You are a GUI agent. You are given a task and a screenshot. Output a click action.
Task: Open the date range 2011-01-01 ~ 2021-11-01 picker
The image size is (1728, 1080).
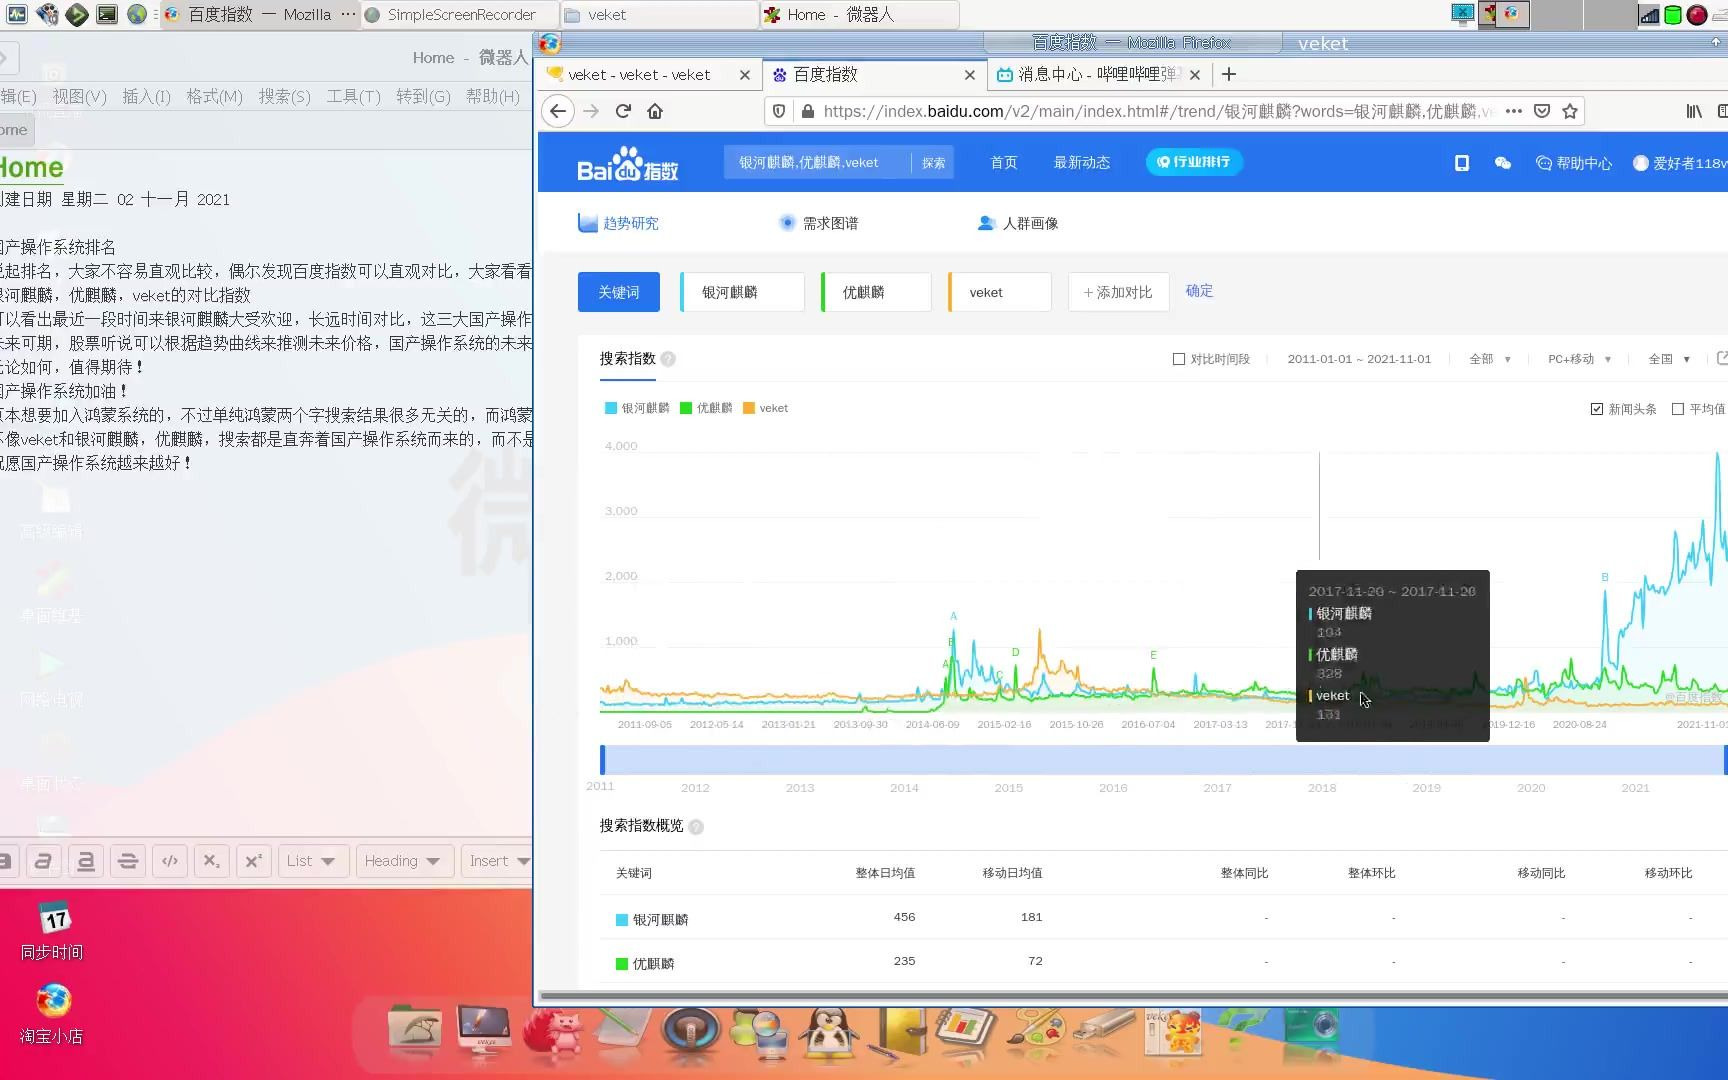[1359, 359]
